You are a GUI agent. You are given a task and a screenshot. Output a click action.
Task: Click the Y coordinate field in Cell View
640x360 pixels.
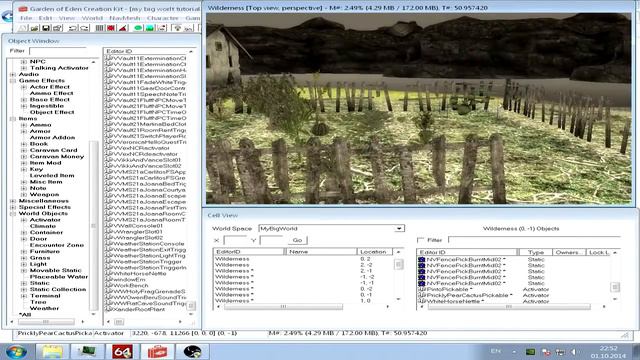pyautogui.click(x=271, y=240)
